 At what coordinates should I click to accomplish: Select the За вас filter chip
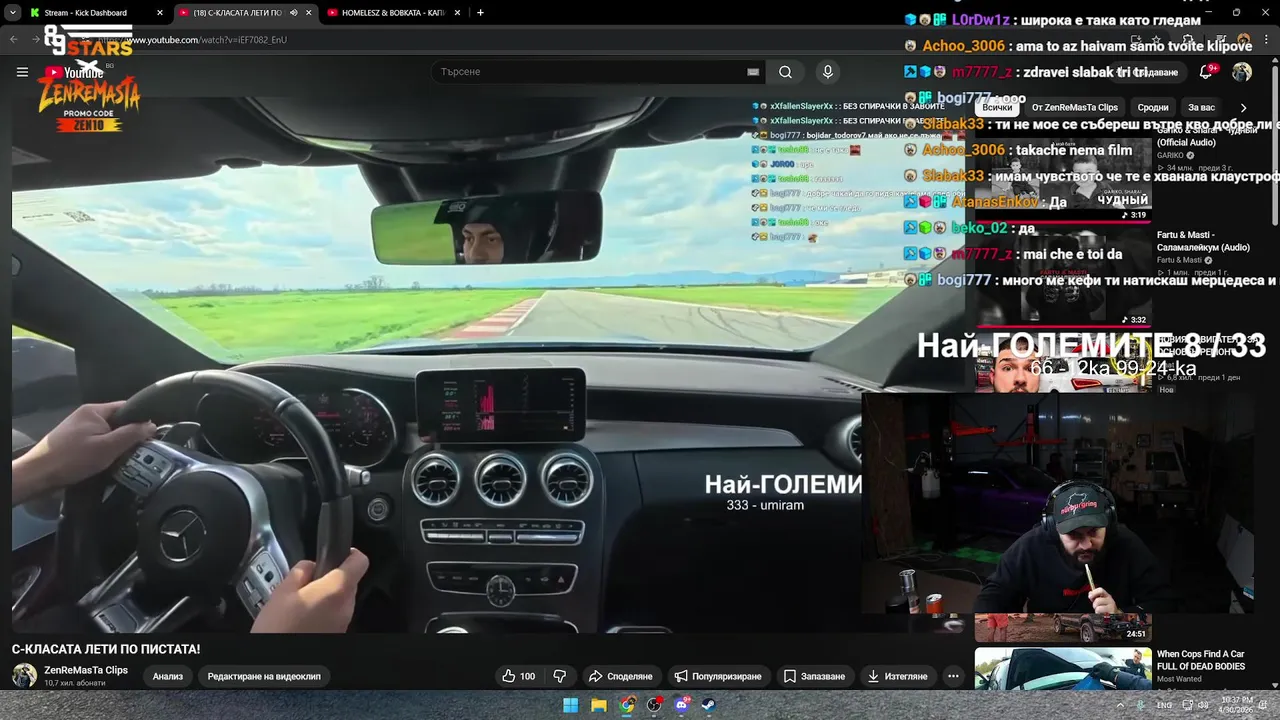pyautogui.click(x=1201, y=107)
